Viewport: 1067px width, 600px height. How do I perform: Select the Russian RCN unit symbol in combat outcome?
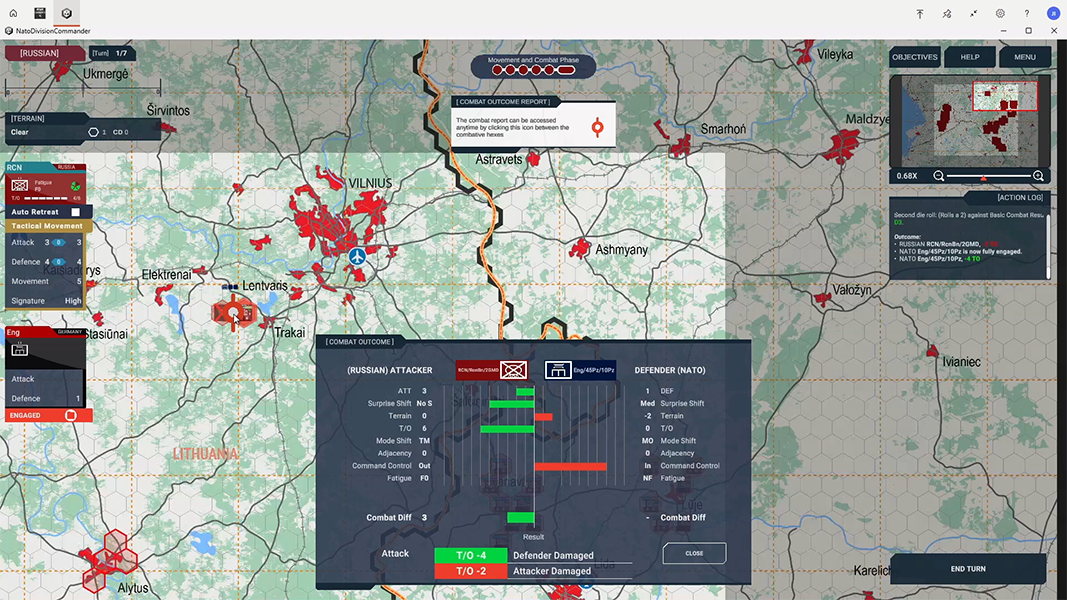tap(513, 370)
